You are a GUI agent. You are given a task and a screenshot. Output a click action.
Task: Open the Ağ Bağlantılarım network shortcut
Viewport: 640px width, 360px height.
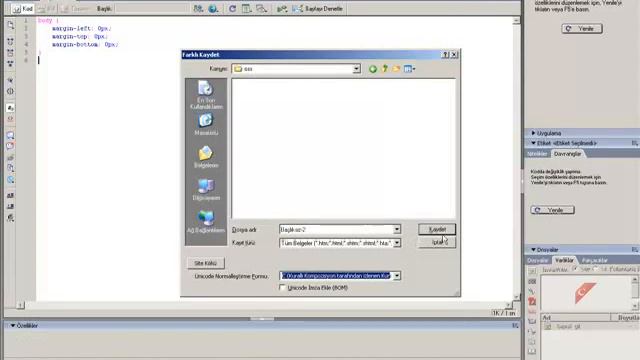pos(206,222)
